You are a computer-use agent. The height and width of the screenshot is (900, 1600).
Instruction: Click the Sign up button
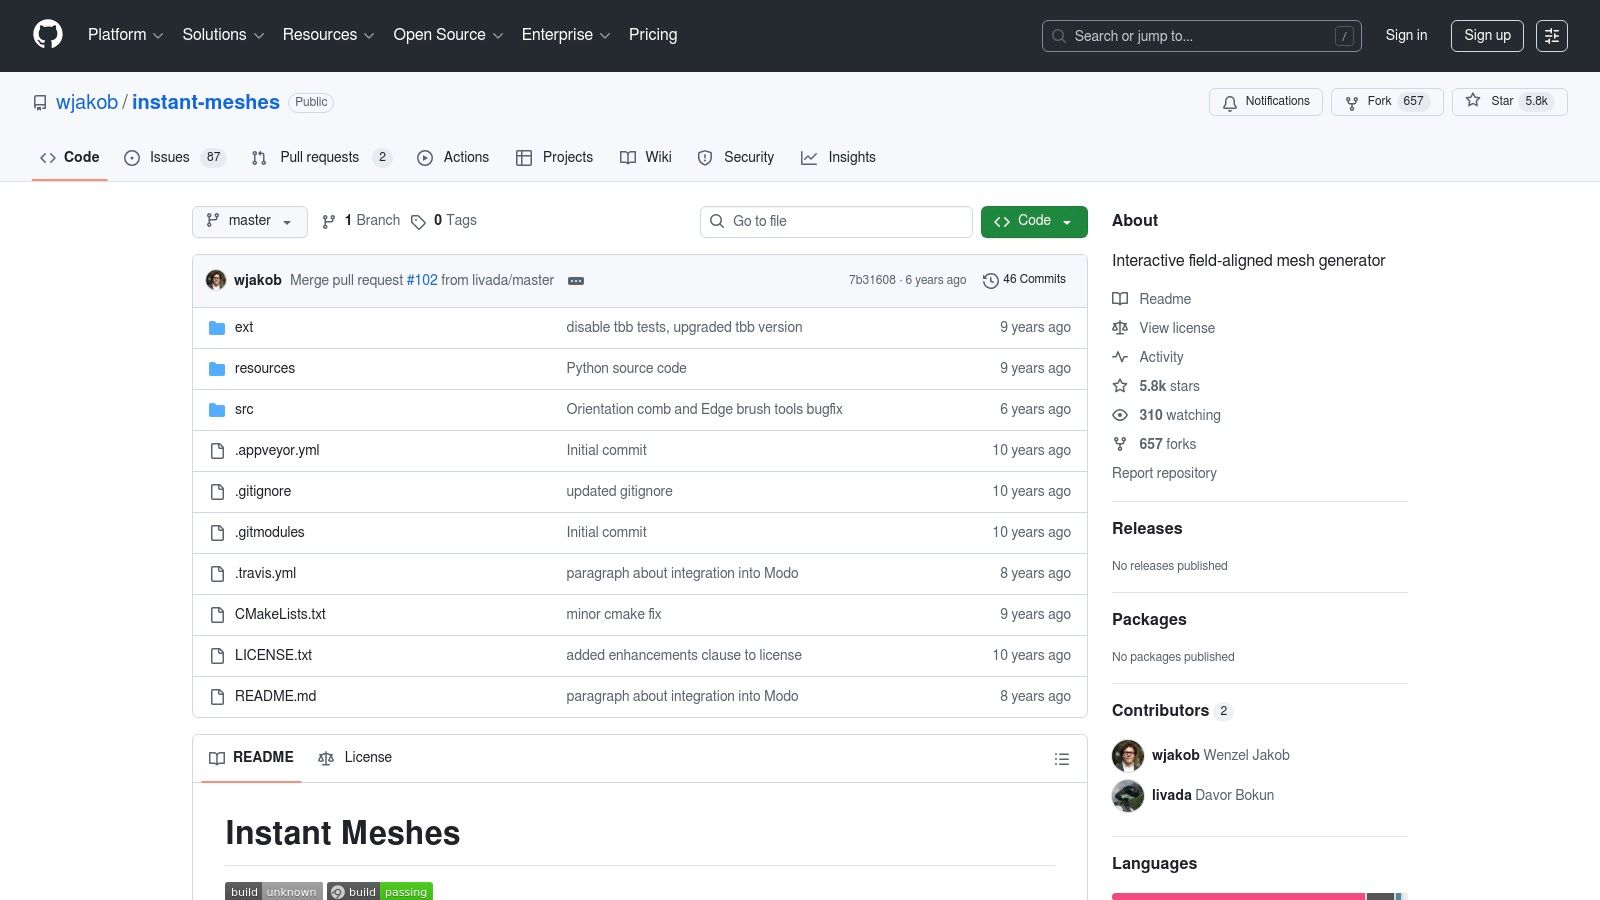1487,36
